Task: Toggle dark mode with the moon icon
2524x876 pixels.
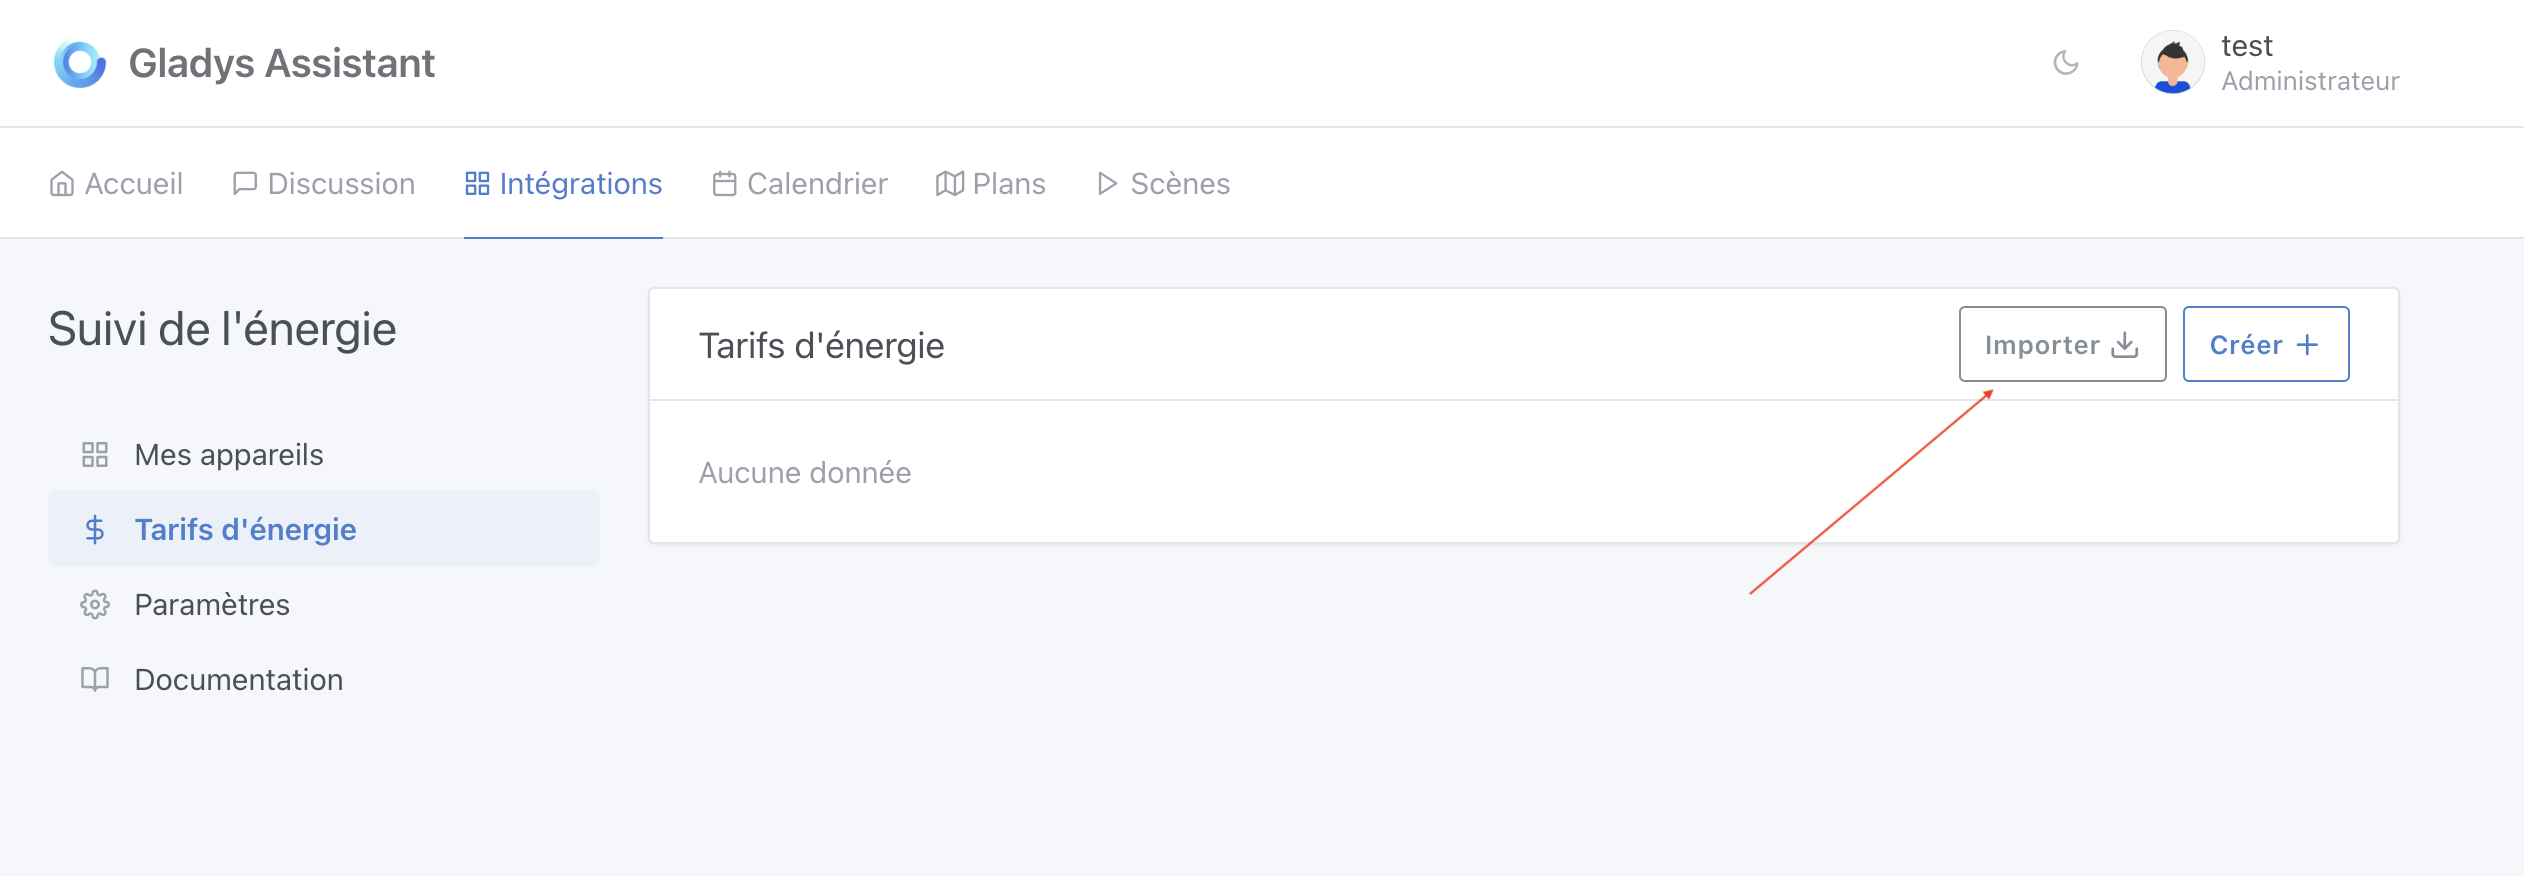Action: point(2068,62)
